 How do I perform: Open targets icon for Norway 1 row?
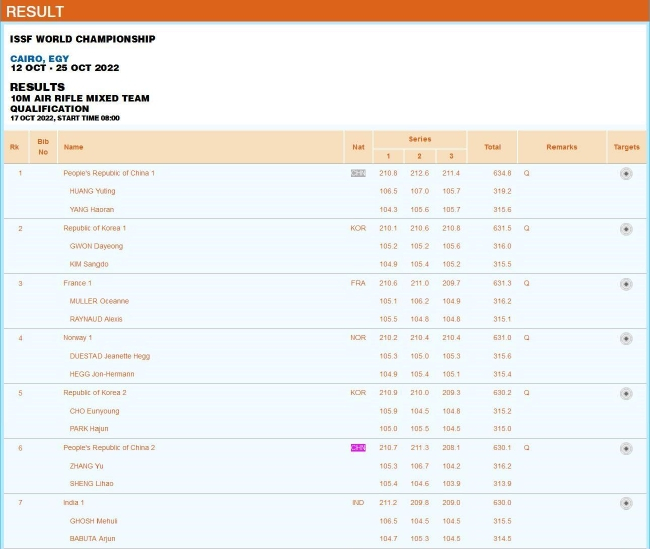pos(626,339)
